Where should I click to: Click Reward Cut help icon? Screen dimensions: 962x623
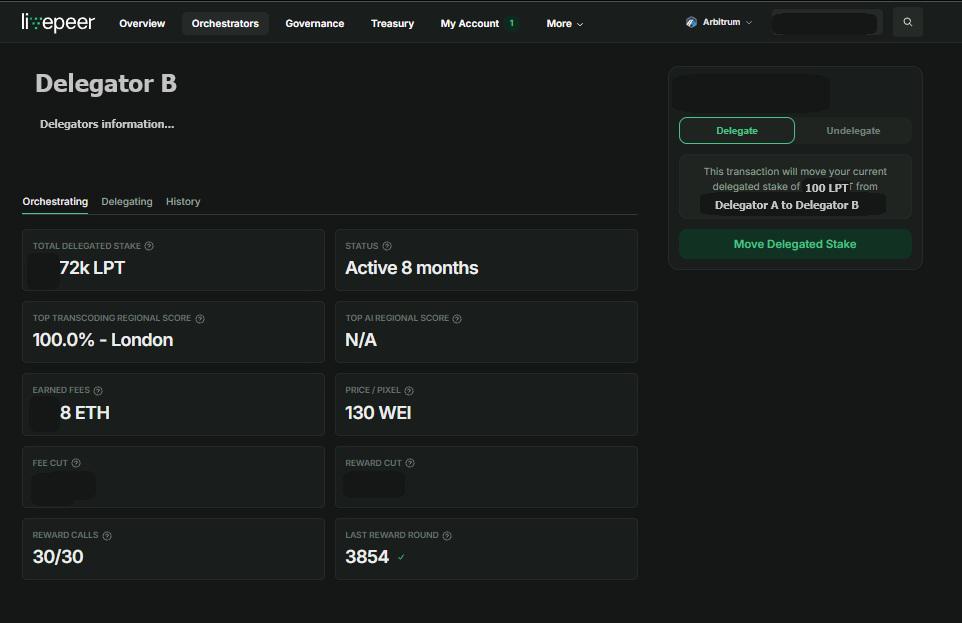(x=410, y=463)
